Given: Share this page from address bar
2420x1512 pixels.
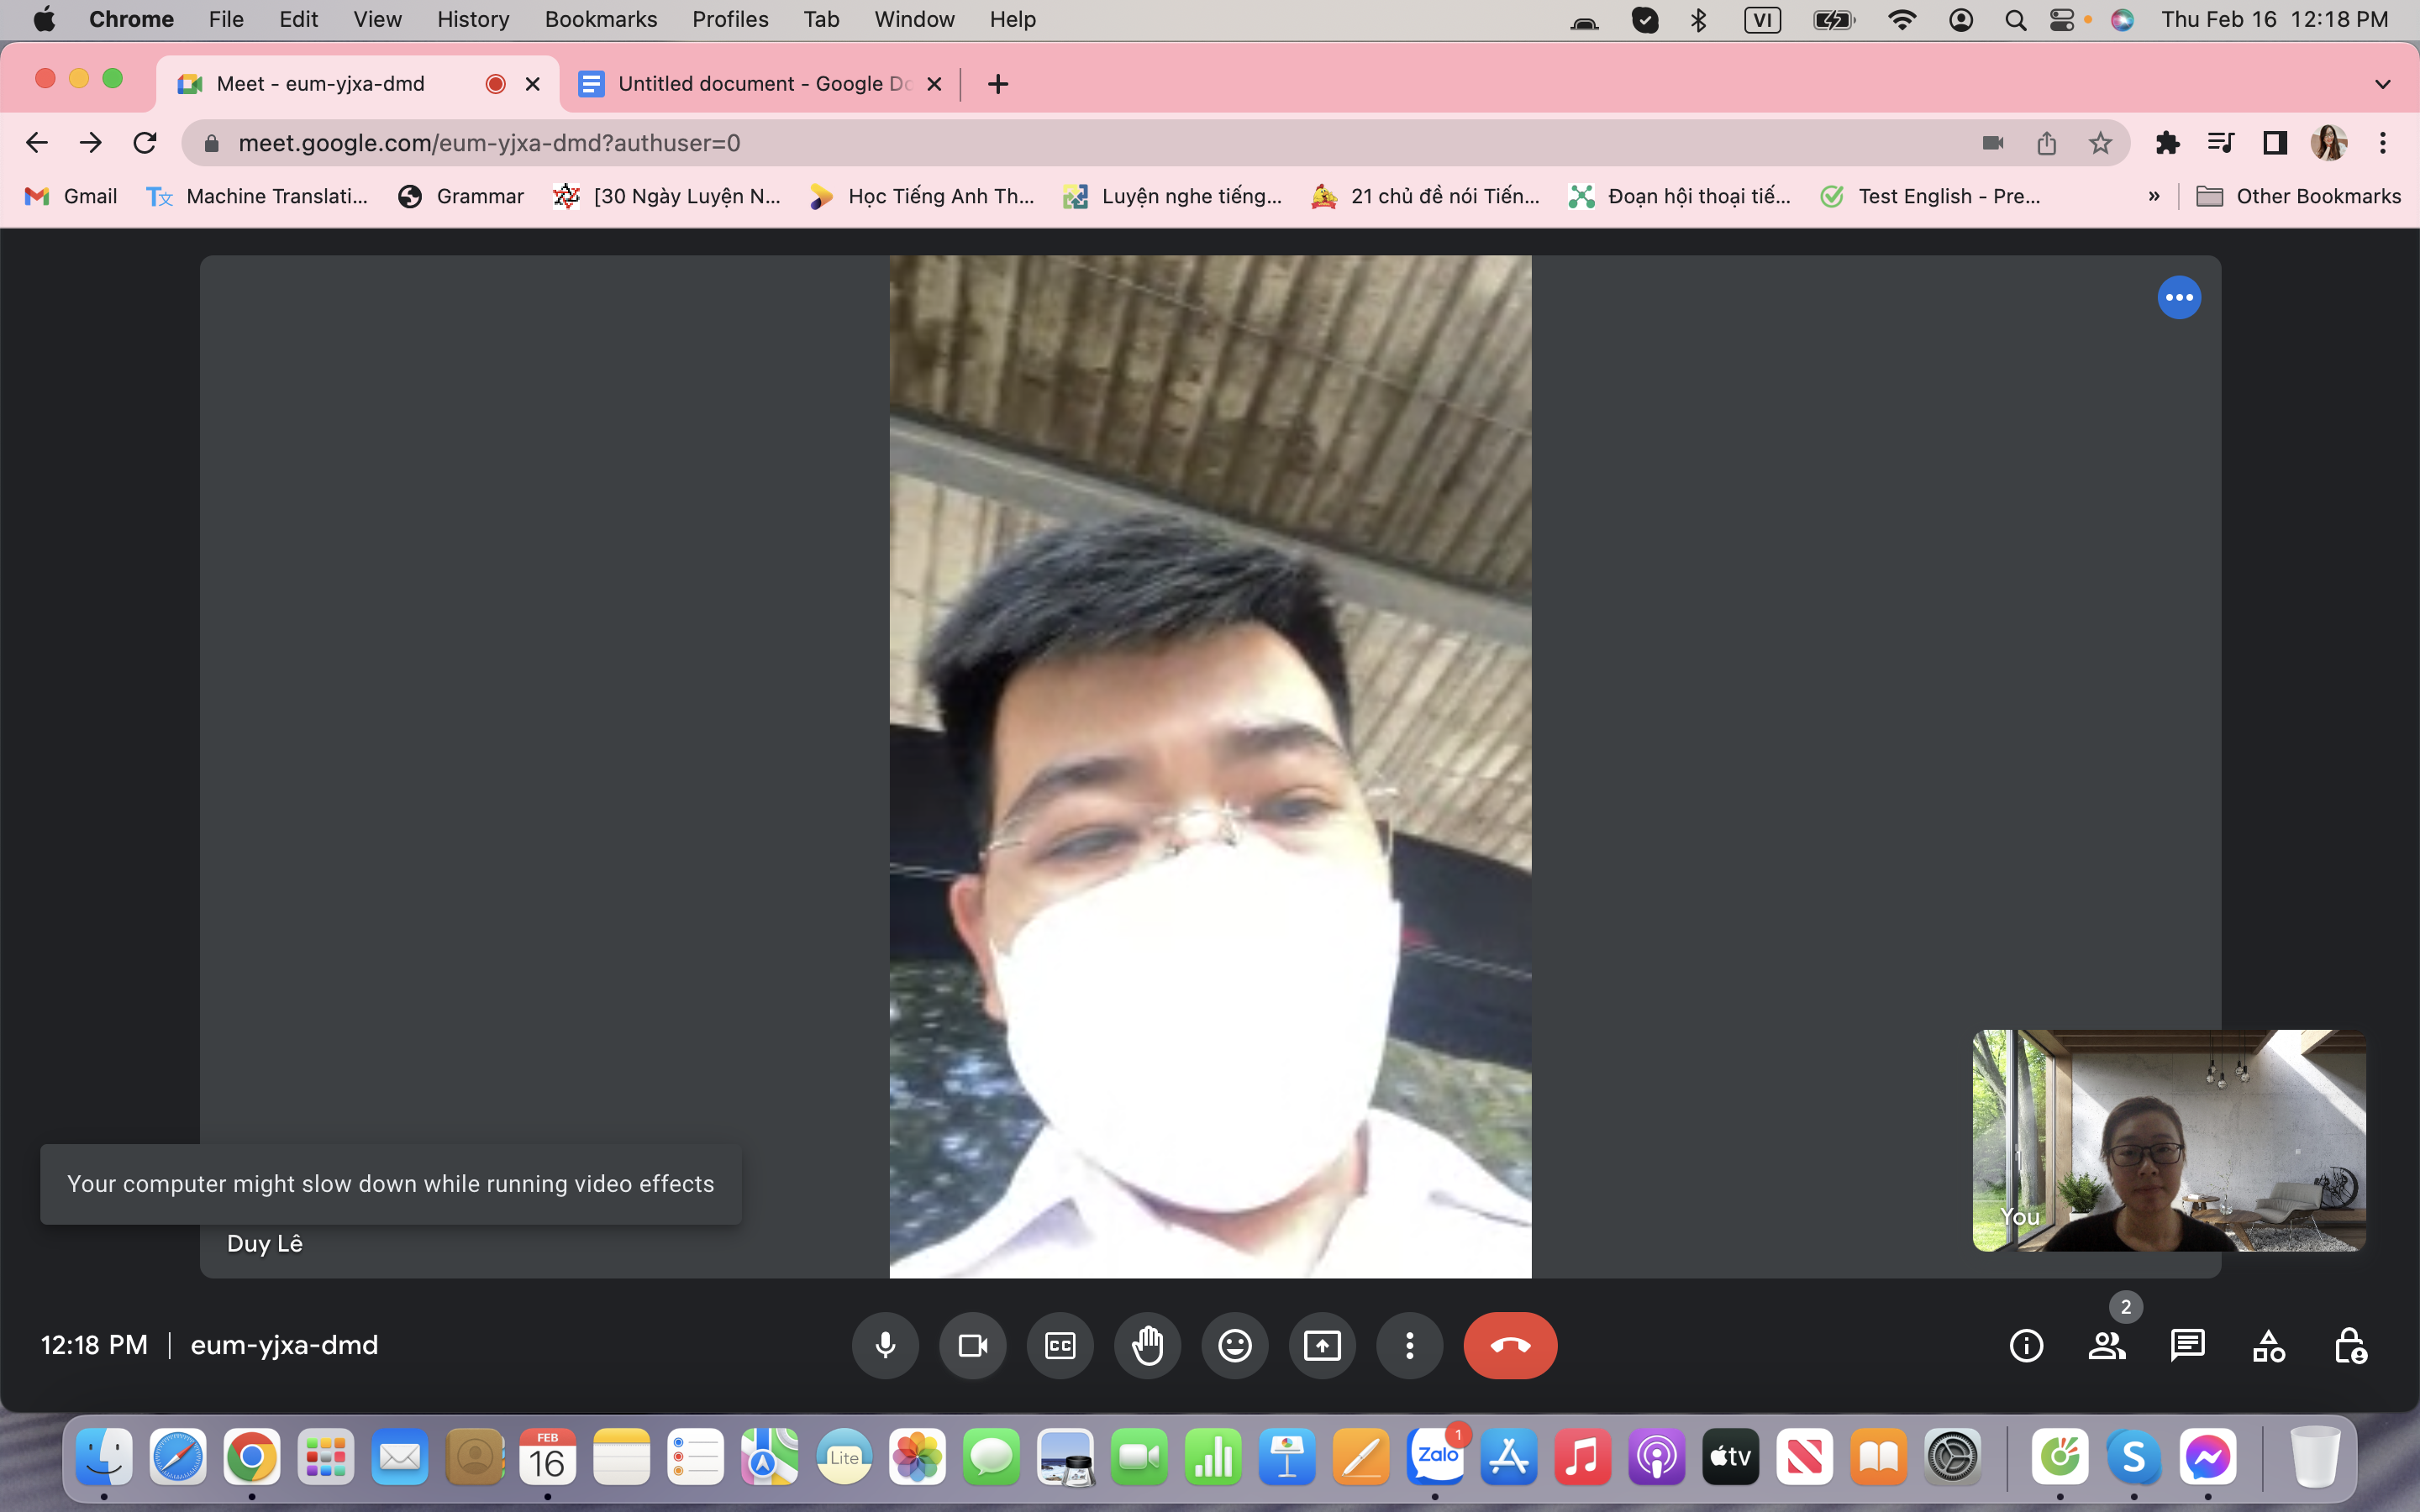Looking at the screenshot, I should coord(2046,143).
